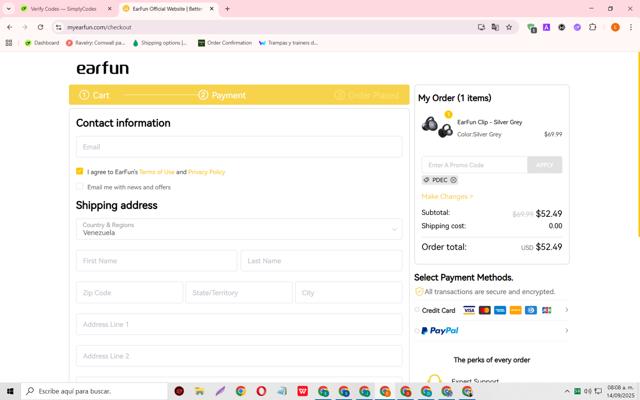Open the Shipping options bookmark
This screenshot has height=400, width=640.
(160, 43)
